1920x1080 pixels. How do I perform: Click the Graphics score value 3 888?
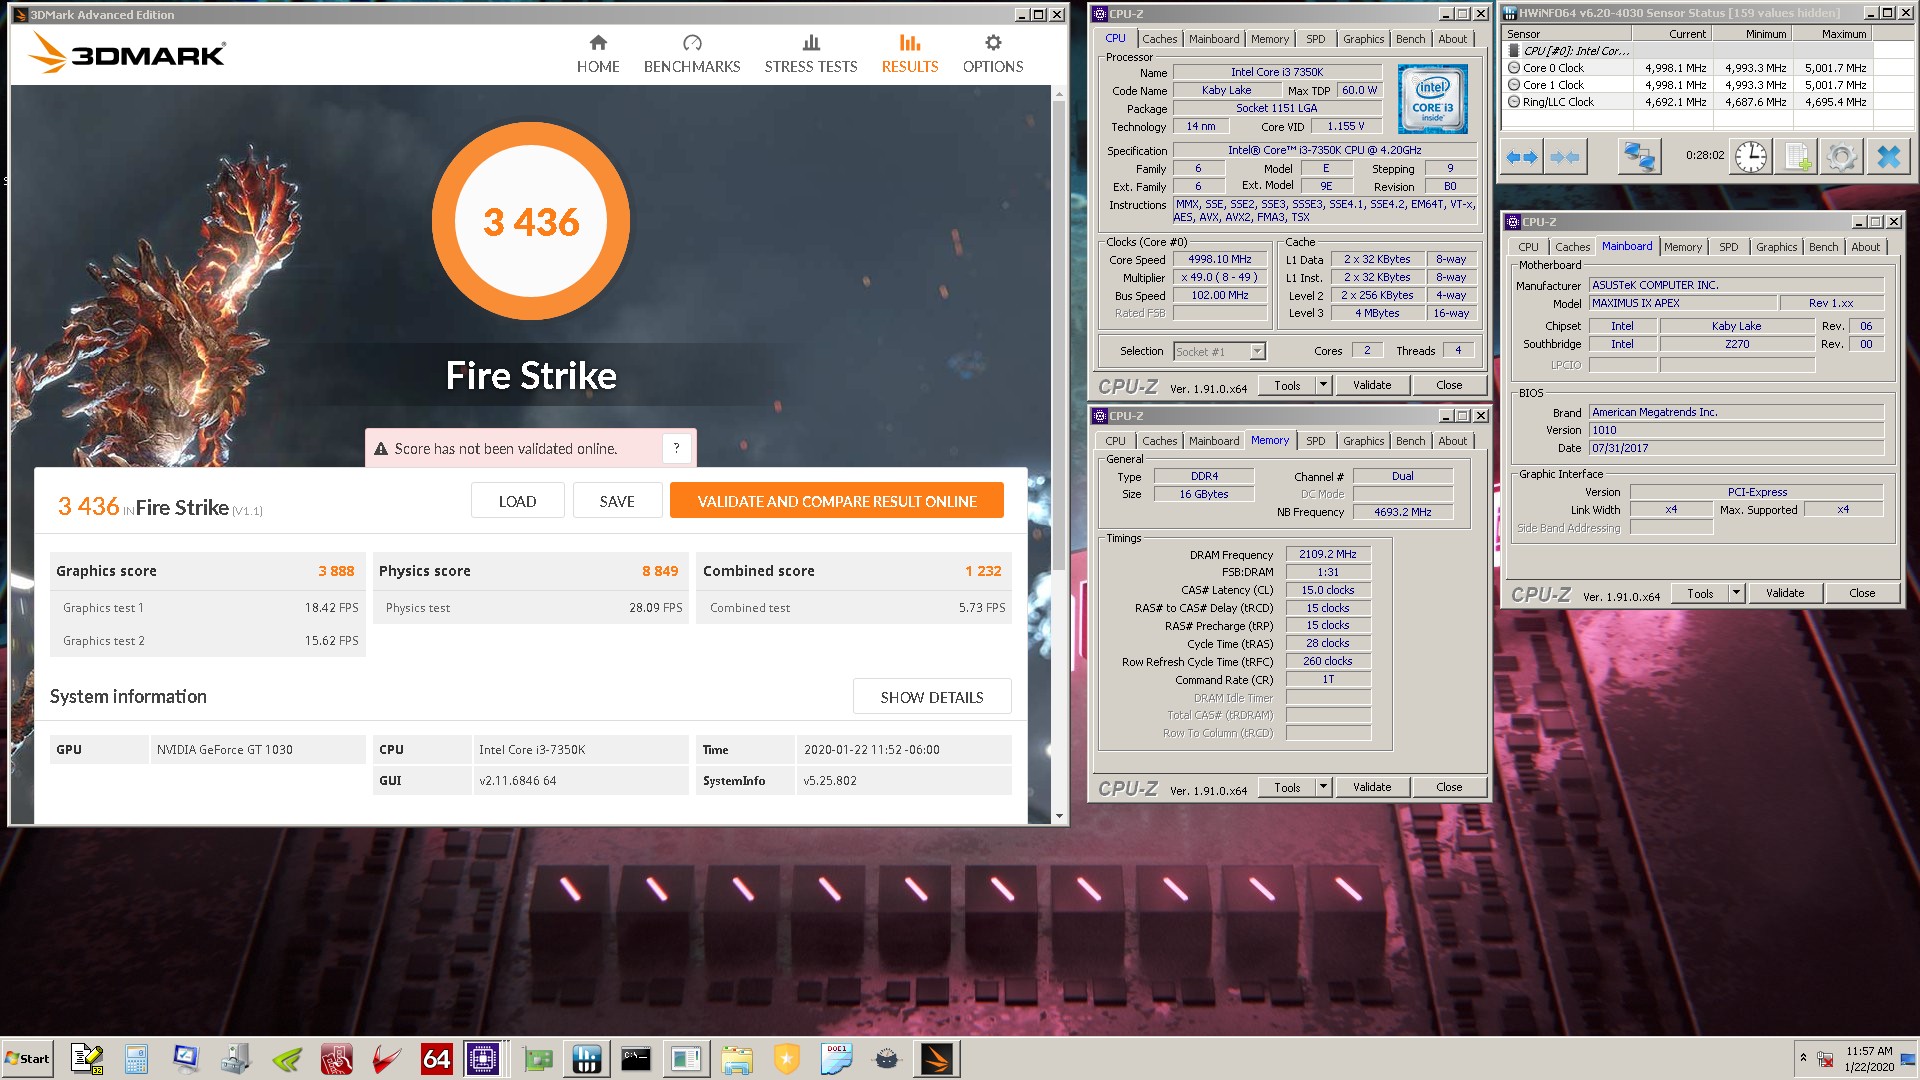[336, 571]
